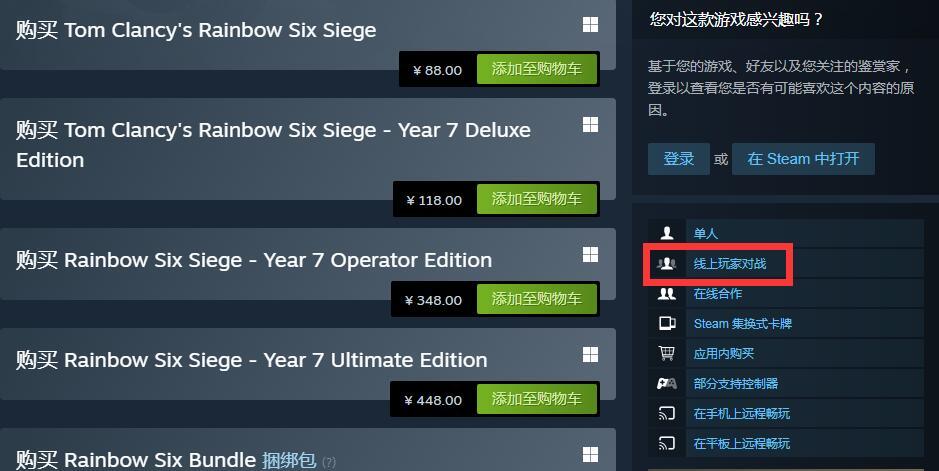939x471 pixels.
Task: Click the Steam trading cards icon
Action: (x=667, y=323)
